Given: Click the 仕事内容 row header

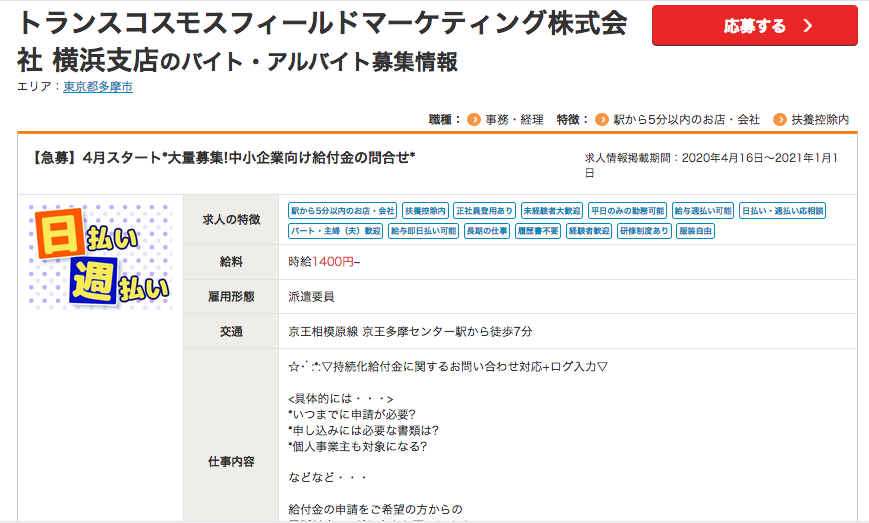Looking at the screenshot, I should pyautogui.click(x=231, y=461).
